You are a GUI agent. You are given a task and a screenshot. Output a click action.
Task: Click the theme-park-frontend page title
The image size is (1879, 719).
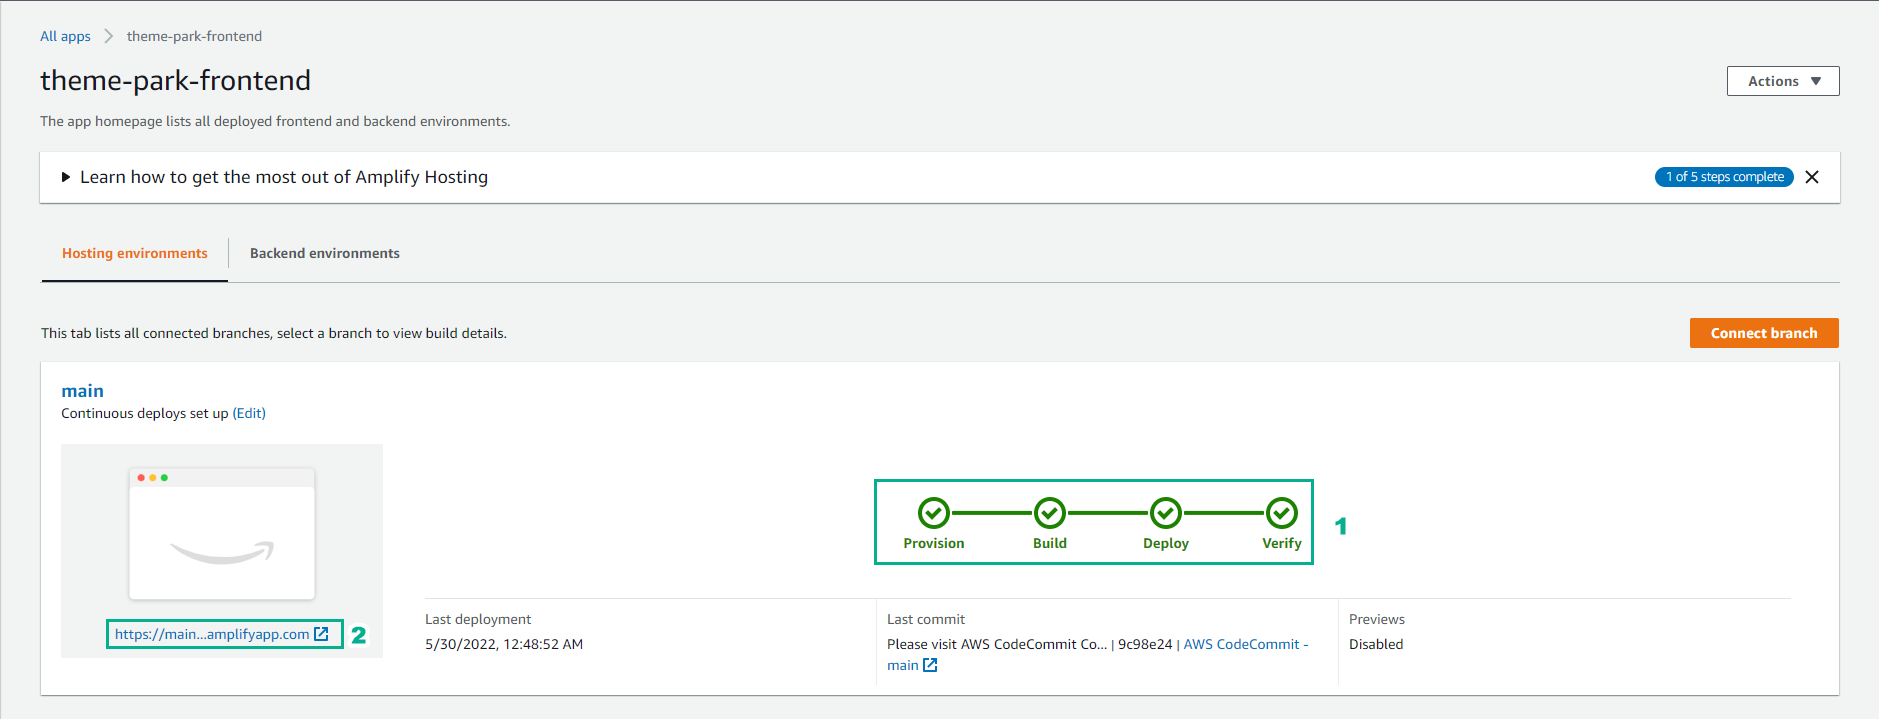point(175,80)
